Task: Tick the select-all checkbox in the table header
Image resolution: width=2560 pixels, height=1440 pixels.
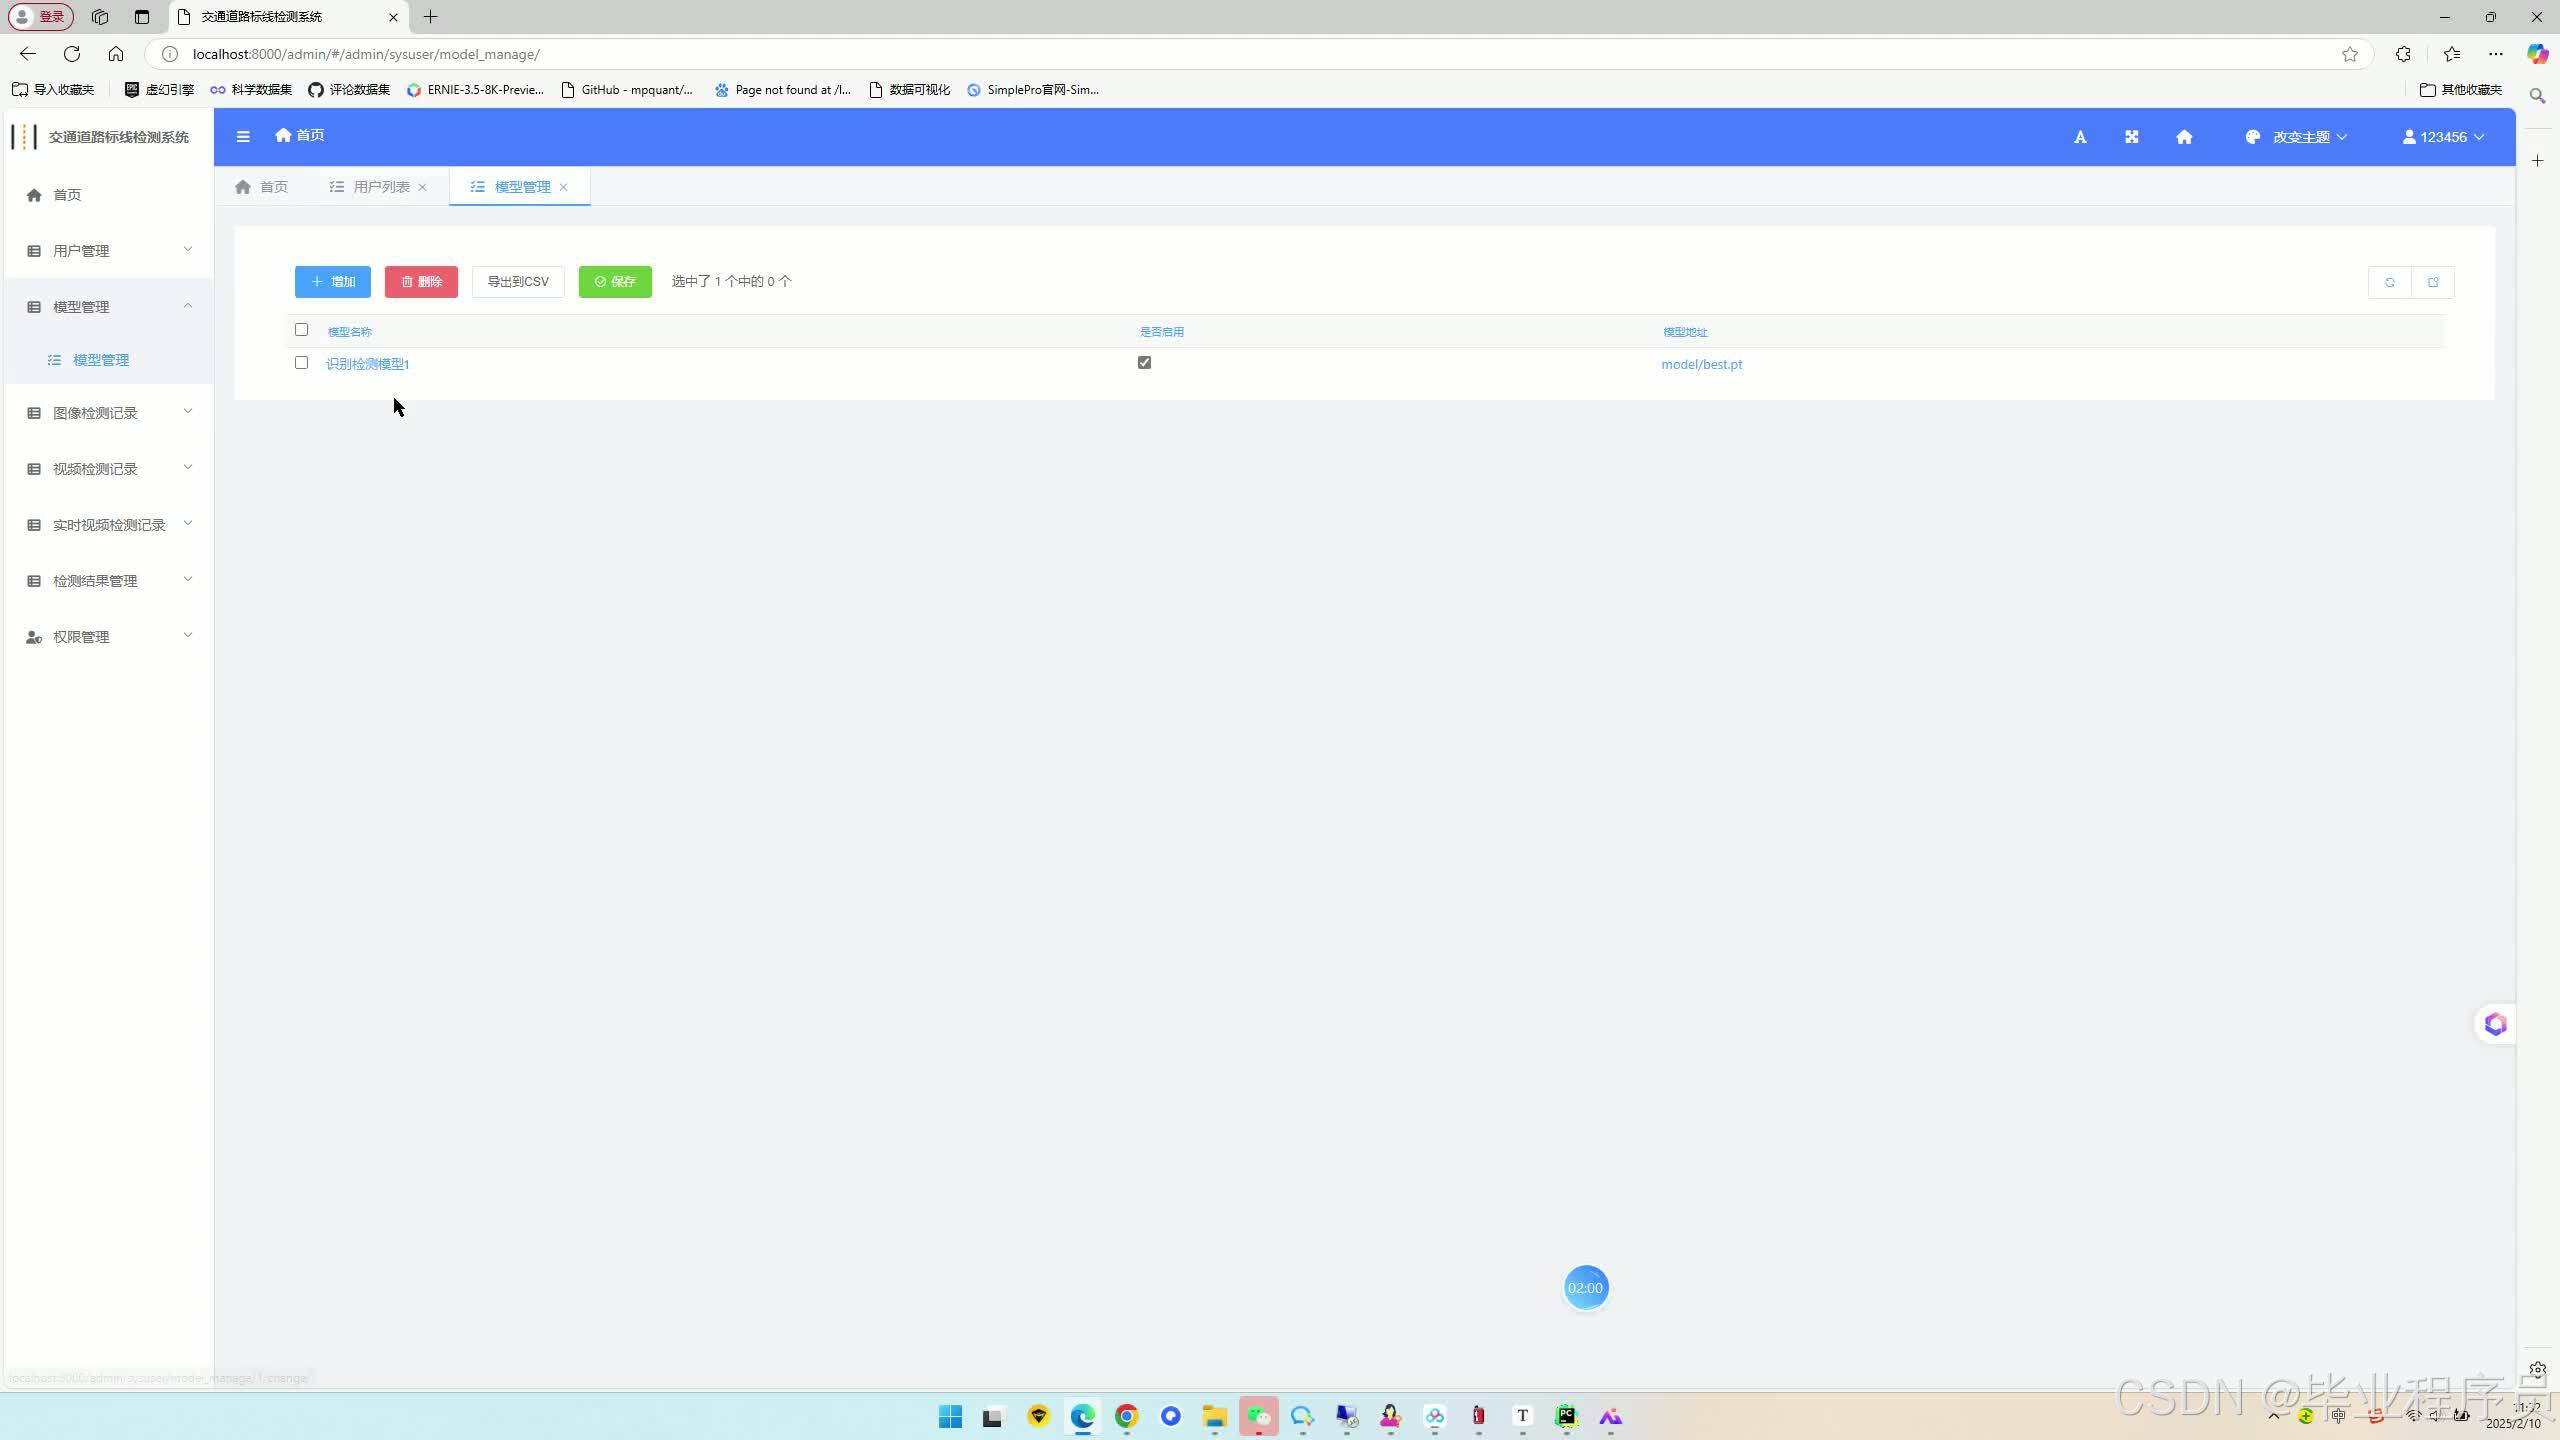Action: click(301, 330)
